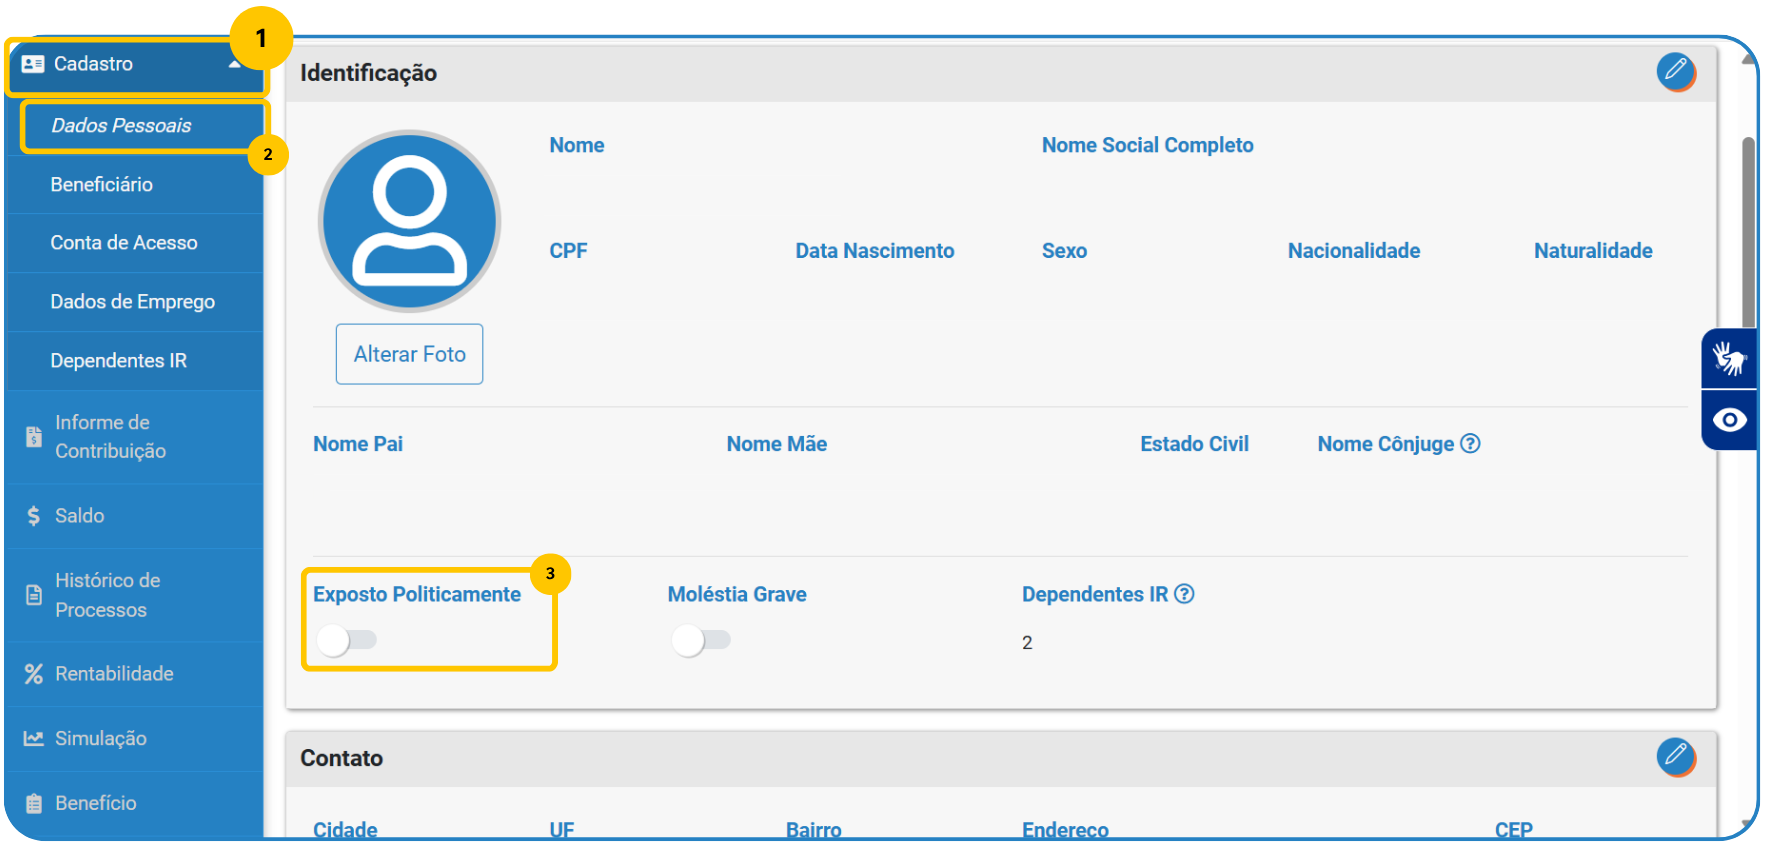
Task: Click the dollar sign Saldo icon
Action: pyautogui.click(x=34, y=516)
